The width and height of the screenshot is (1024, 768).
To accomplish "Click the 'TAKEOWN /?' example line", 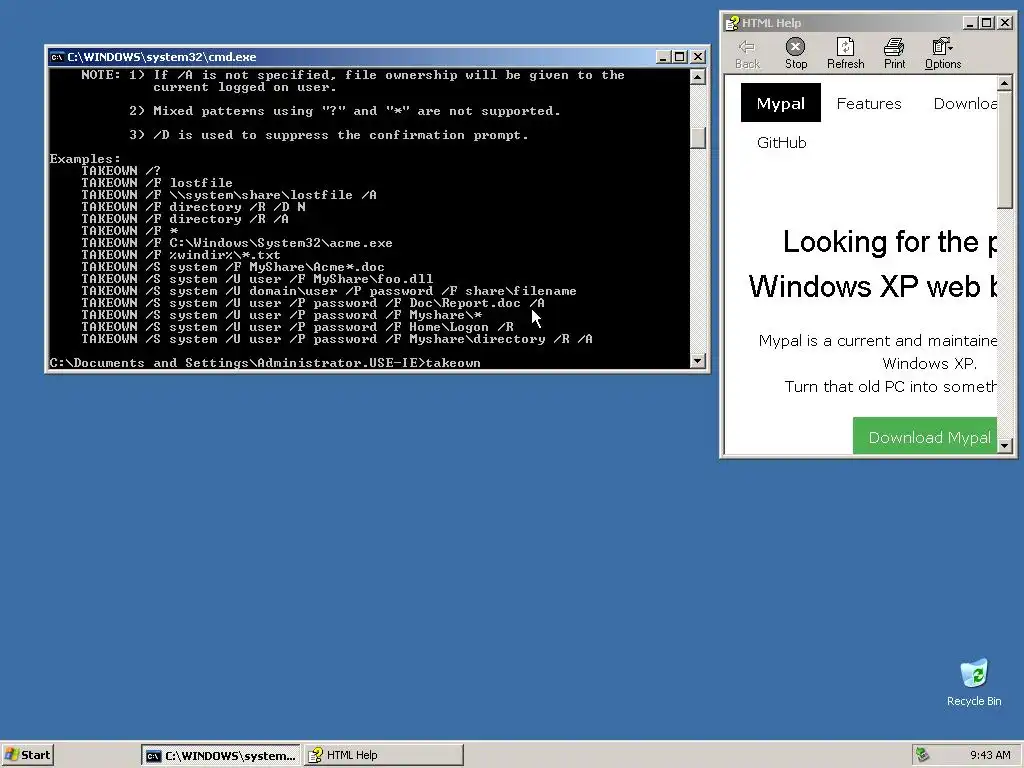I will pos(121,171).
